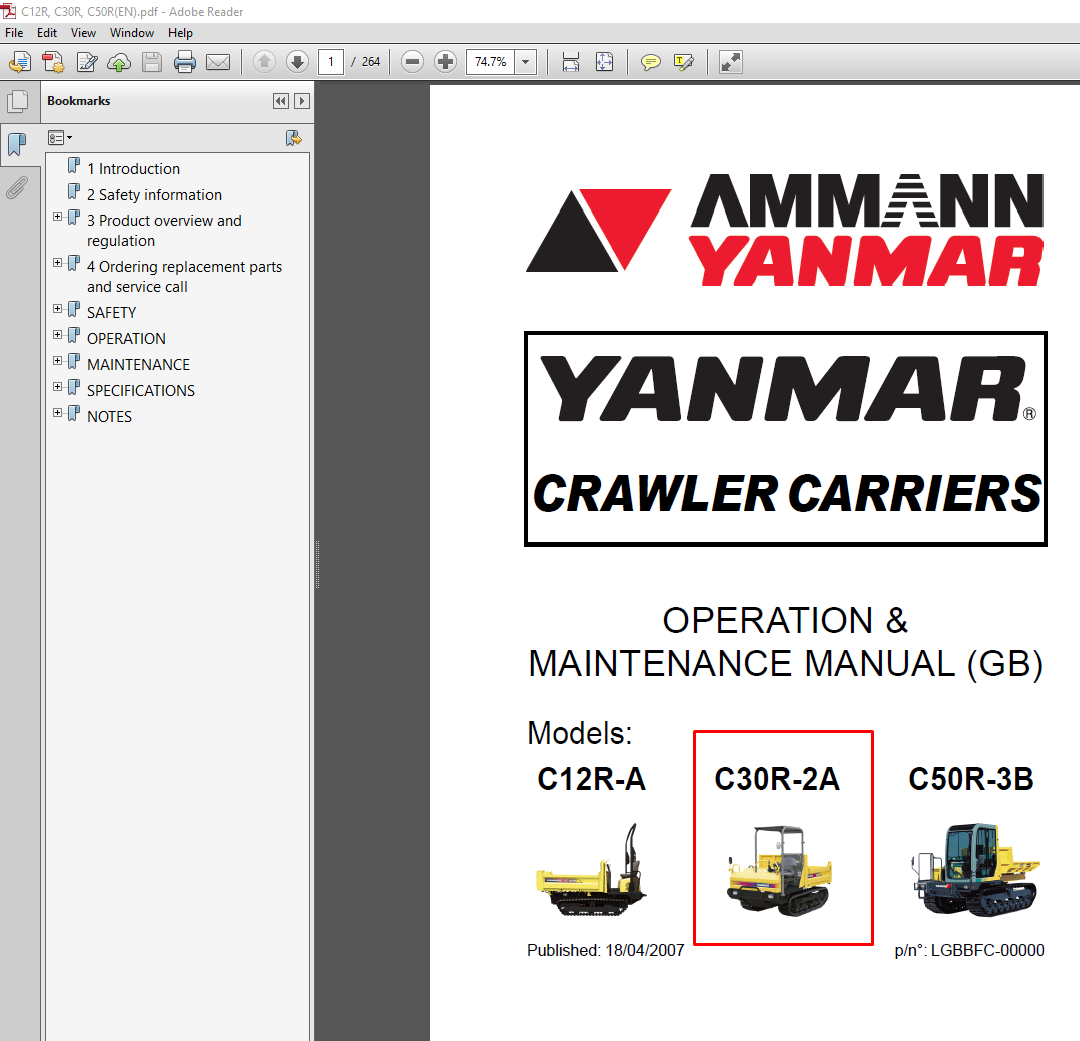The height and width of the screenshot is (1041, 1080).
Task: Click the Save (floppy disk) icon
Action: coord(152,62)
